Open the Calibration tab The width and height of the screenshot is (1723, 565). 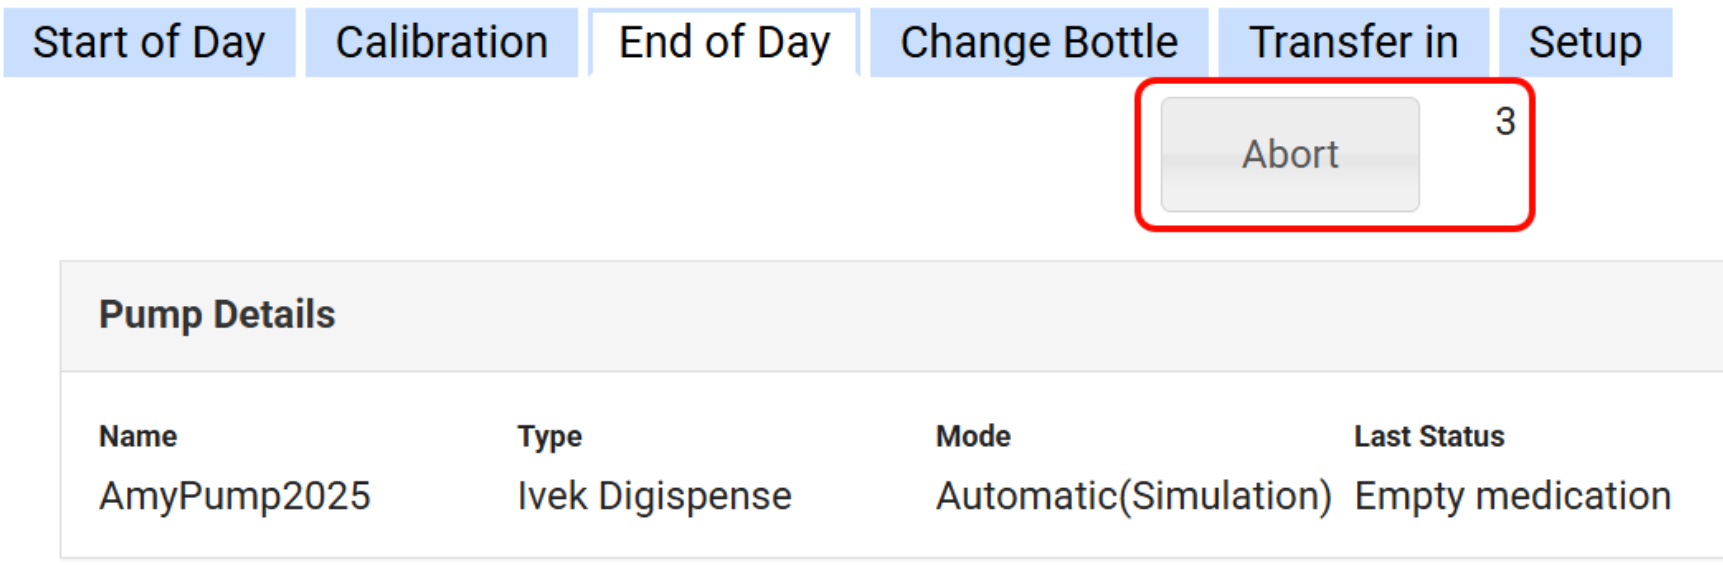(x=441, y=43)
